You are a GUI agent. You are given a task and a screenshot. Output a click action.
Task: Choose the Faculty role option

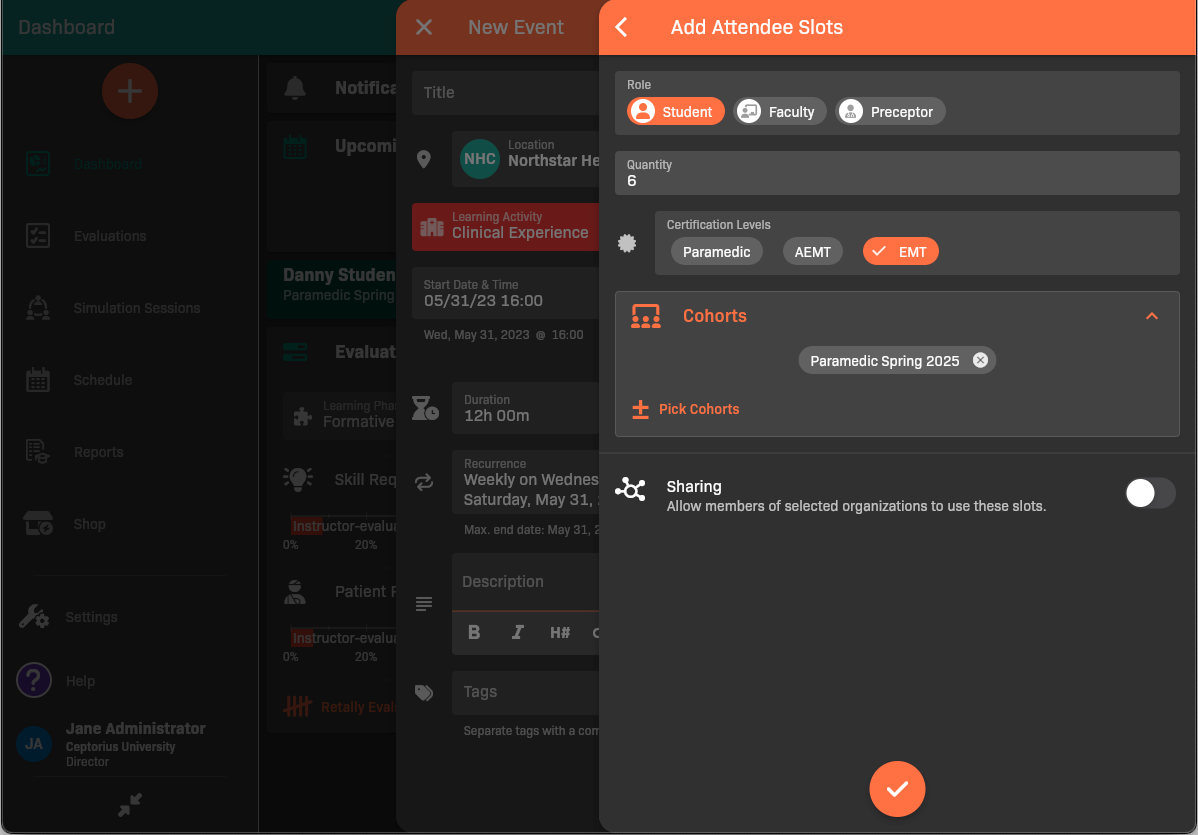780,112
